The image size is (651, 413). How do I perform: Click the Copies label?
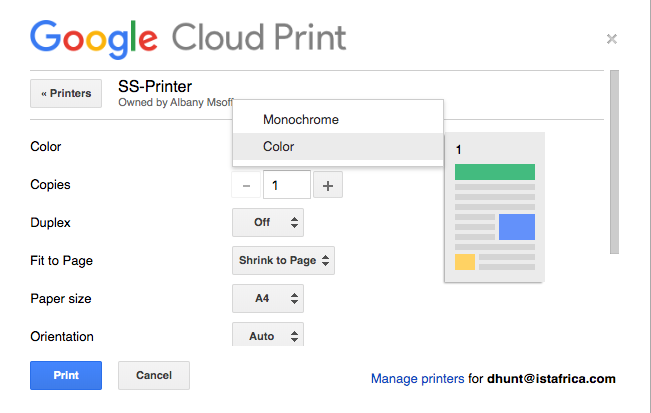click(50, 184)
